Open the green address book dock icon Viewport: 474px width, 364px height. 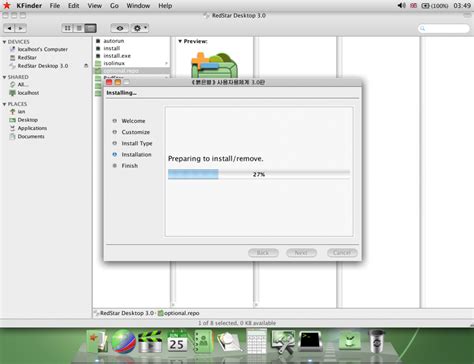[x=203, y=341]
